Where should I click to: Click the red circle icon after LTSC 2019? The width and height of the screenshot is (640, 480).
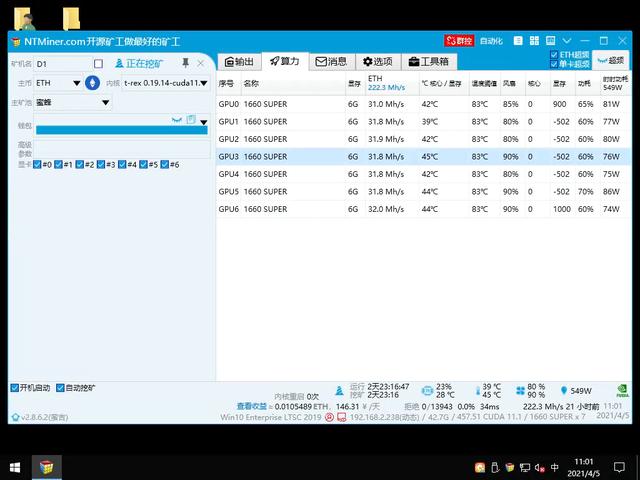(x=329, y=417)
